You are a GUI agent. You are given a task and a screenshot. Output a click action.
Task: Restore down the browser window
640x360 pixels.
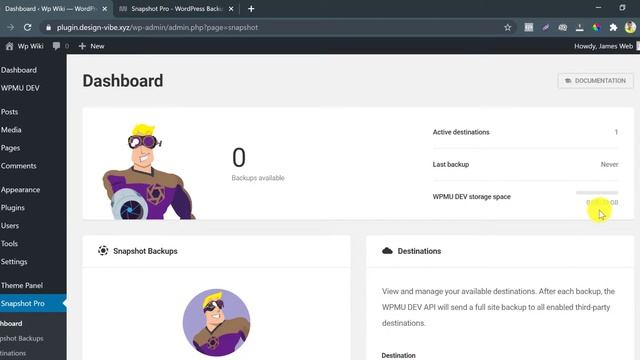click(x=622, y=8)
